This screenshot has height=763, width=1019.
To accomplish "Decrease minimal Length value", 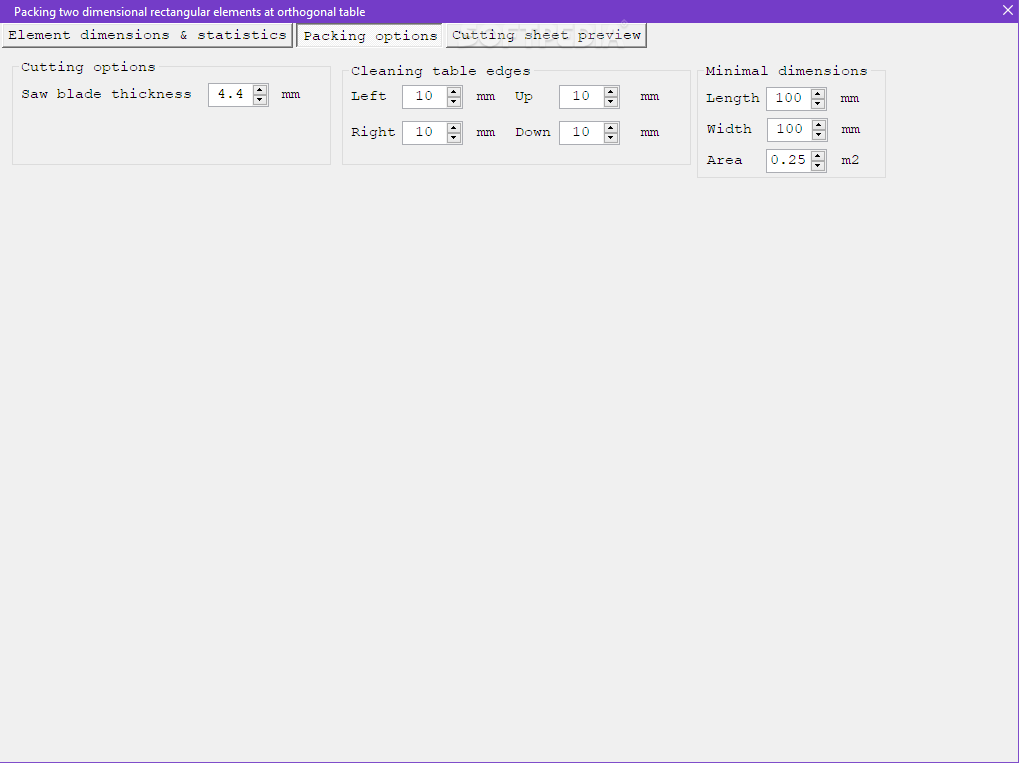I will (818, 104).
